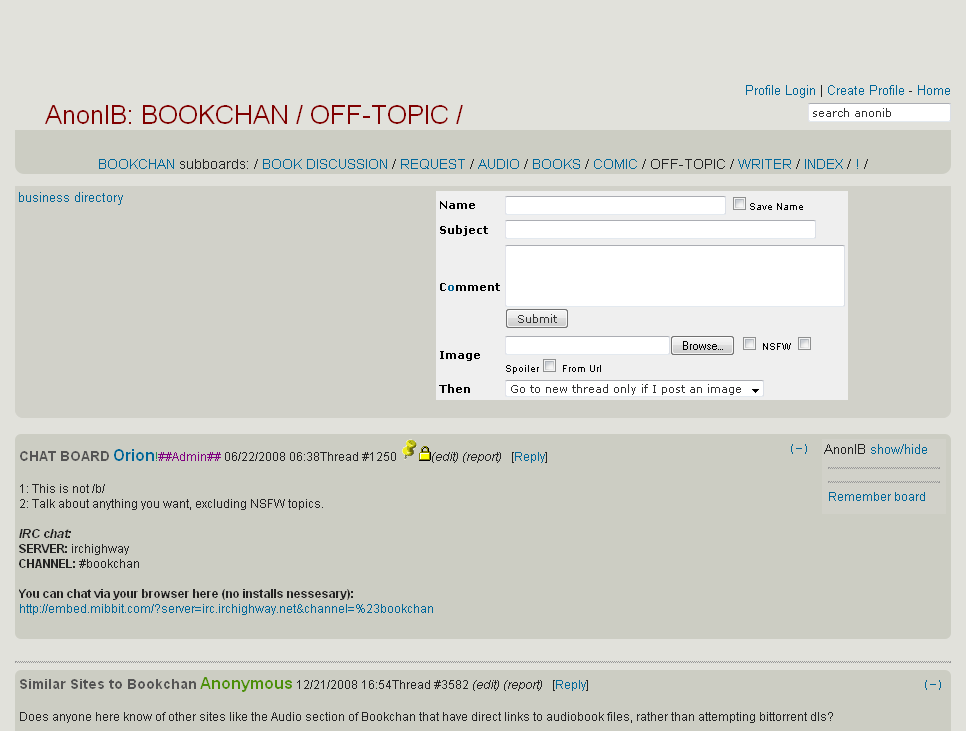Click the Browse image button

[x=702, y=345]
